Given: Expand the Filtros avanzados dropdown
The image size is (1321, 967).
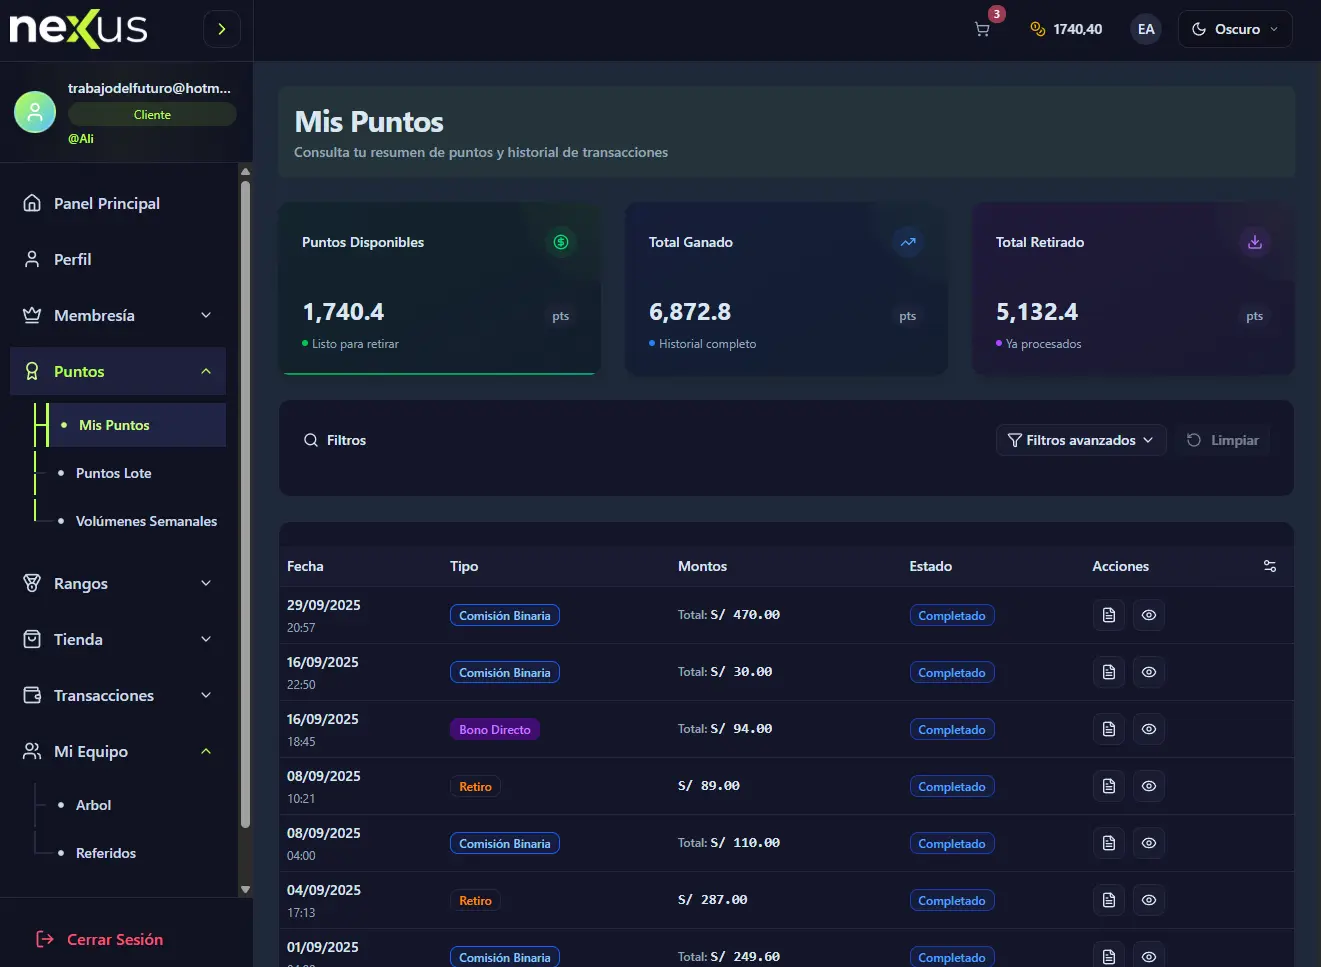Looking at the screenshot, I should pos(1080,439).
